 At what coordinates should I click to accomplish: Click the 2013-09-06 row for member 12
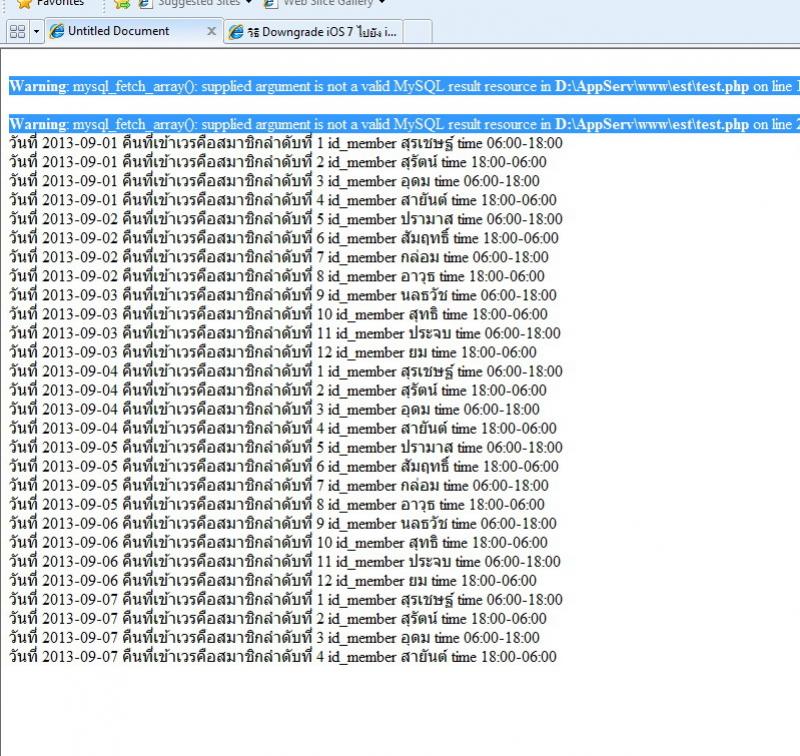(x=272, y=581)
